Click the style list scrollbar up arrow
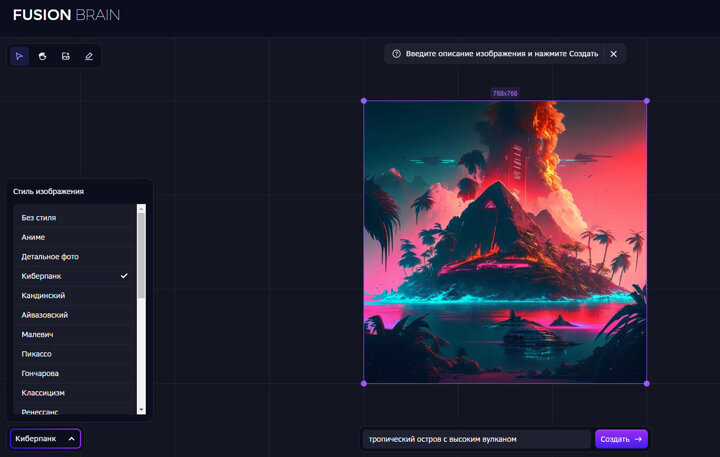The height and width of the screenshot is (457, 720). pyautogui.click(x=141, y=209)
